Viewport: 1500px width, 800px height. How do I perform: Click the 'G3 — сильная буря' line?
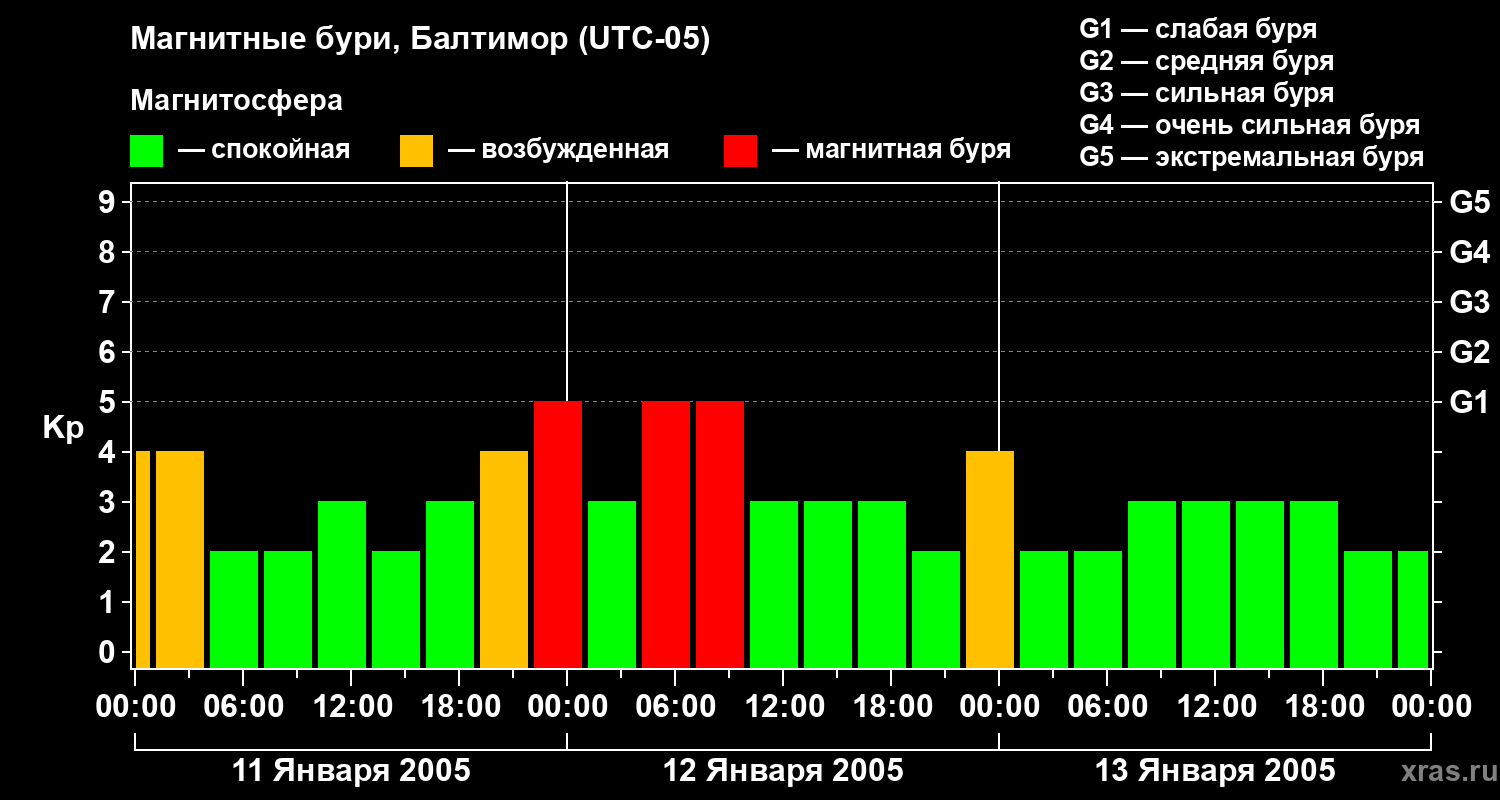pyautogui.click(x=1207, y=93)
